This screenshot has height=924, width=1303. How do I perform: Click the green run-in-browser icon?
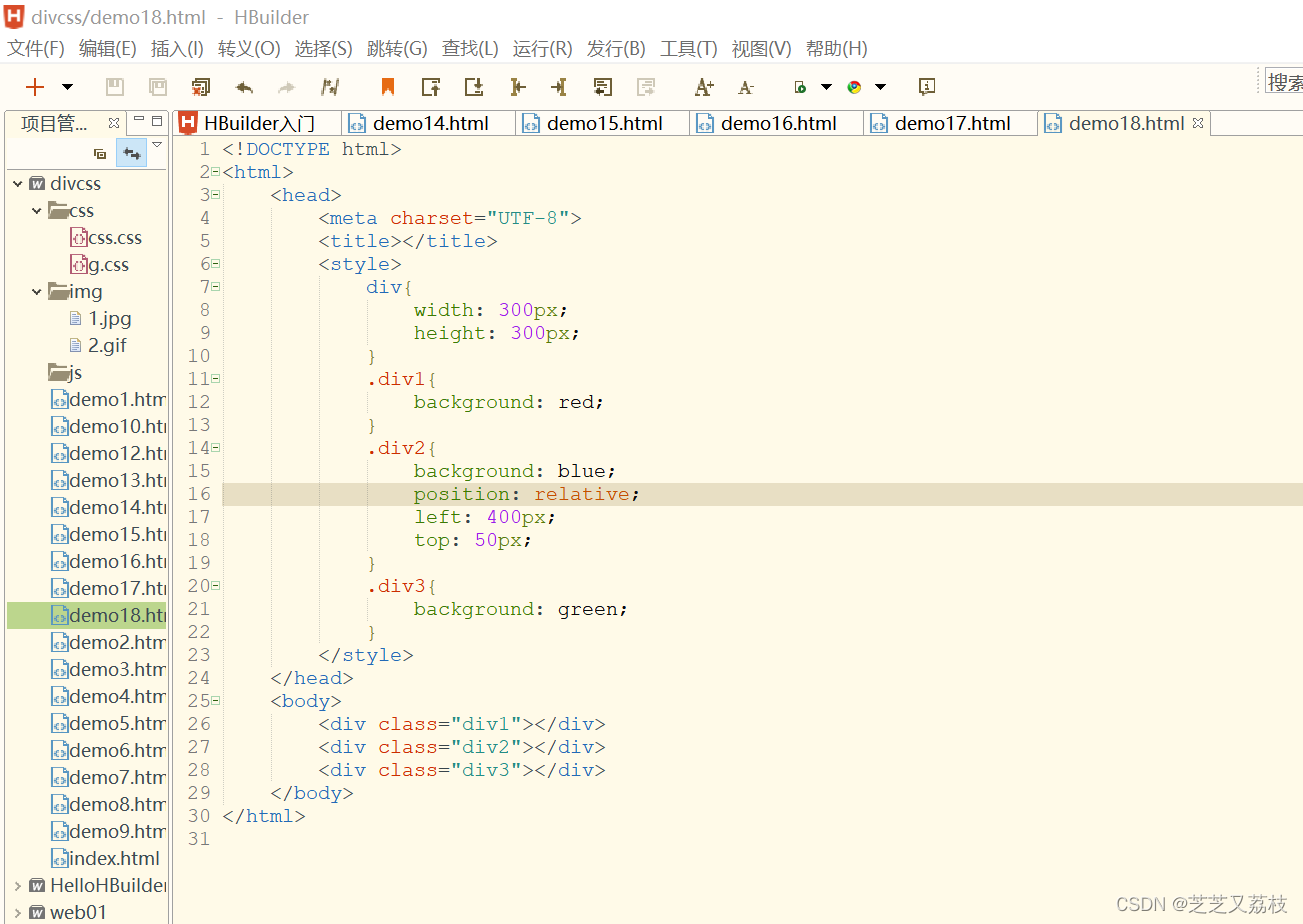click(800, 87)
